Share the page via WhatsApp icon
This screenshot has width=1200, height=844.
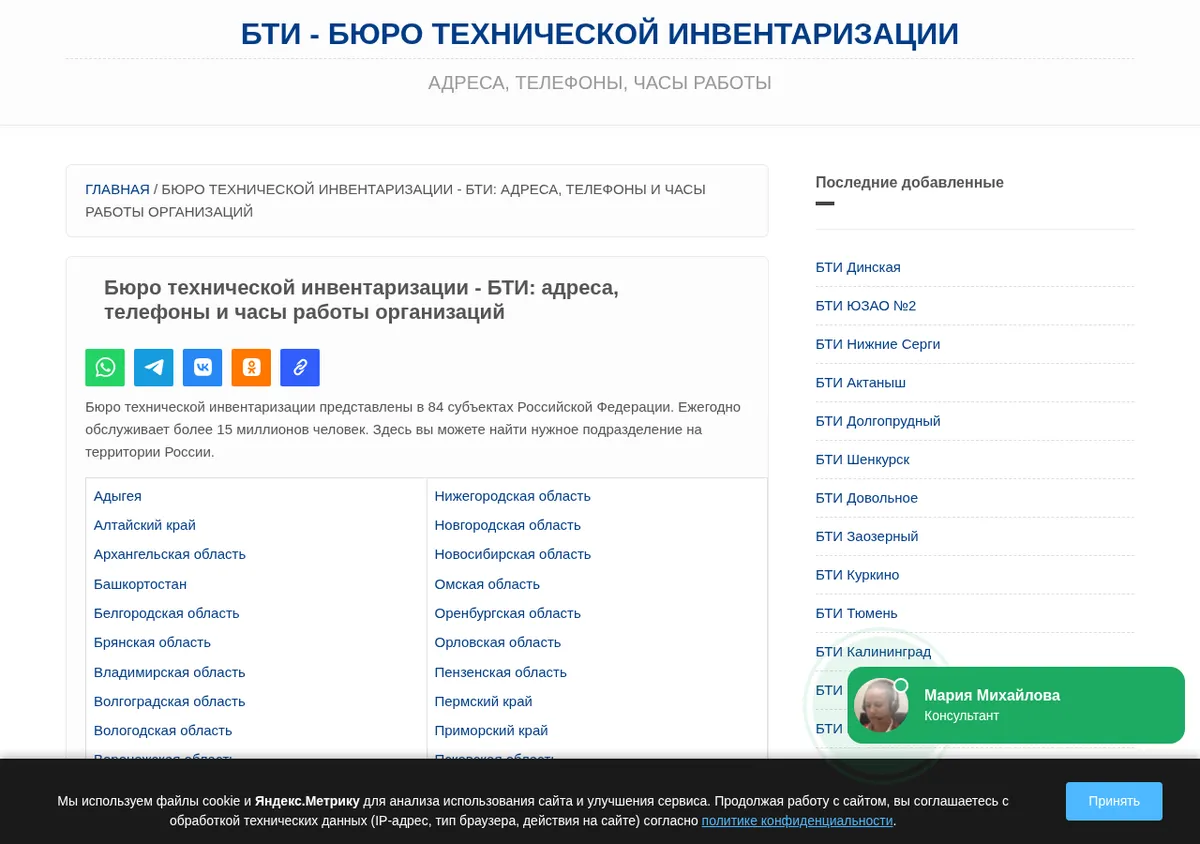(x=105, y=367)
